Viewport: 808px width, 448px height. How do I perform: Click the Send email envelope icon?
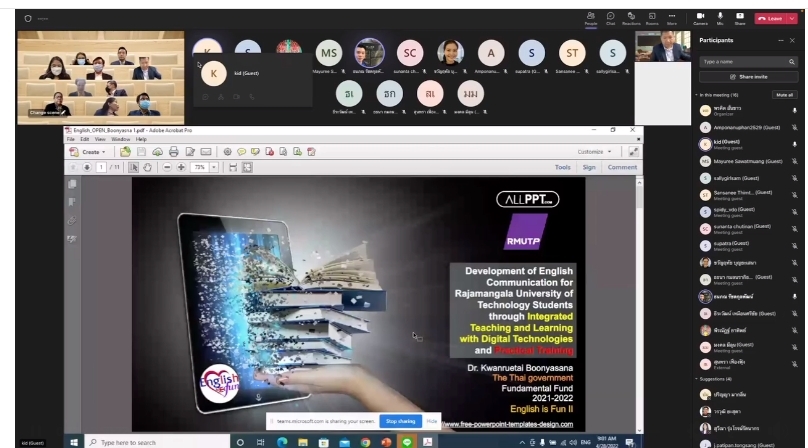click(206, 152)
